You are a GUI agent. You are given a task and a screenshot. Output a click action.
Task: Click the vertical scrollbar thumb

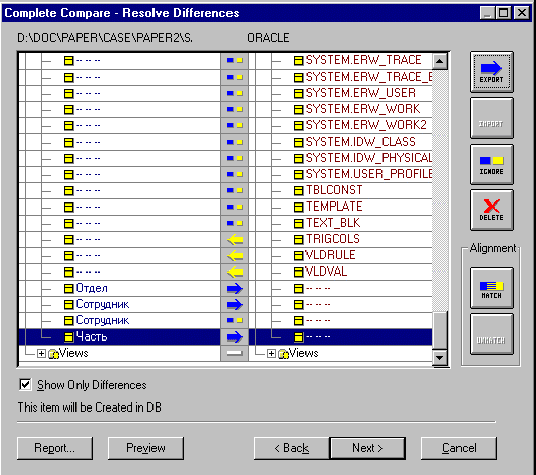coord(440,330)
